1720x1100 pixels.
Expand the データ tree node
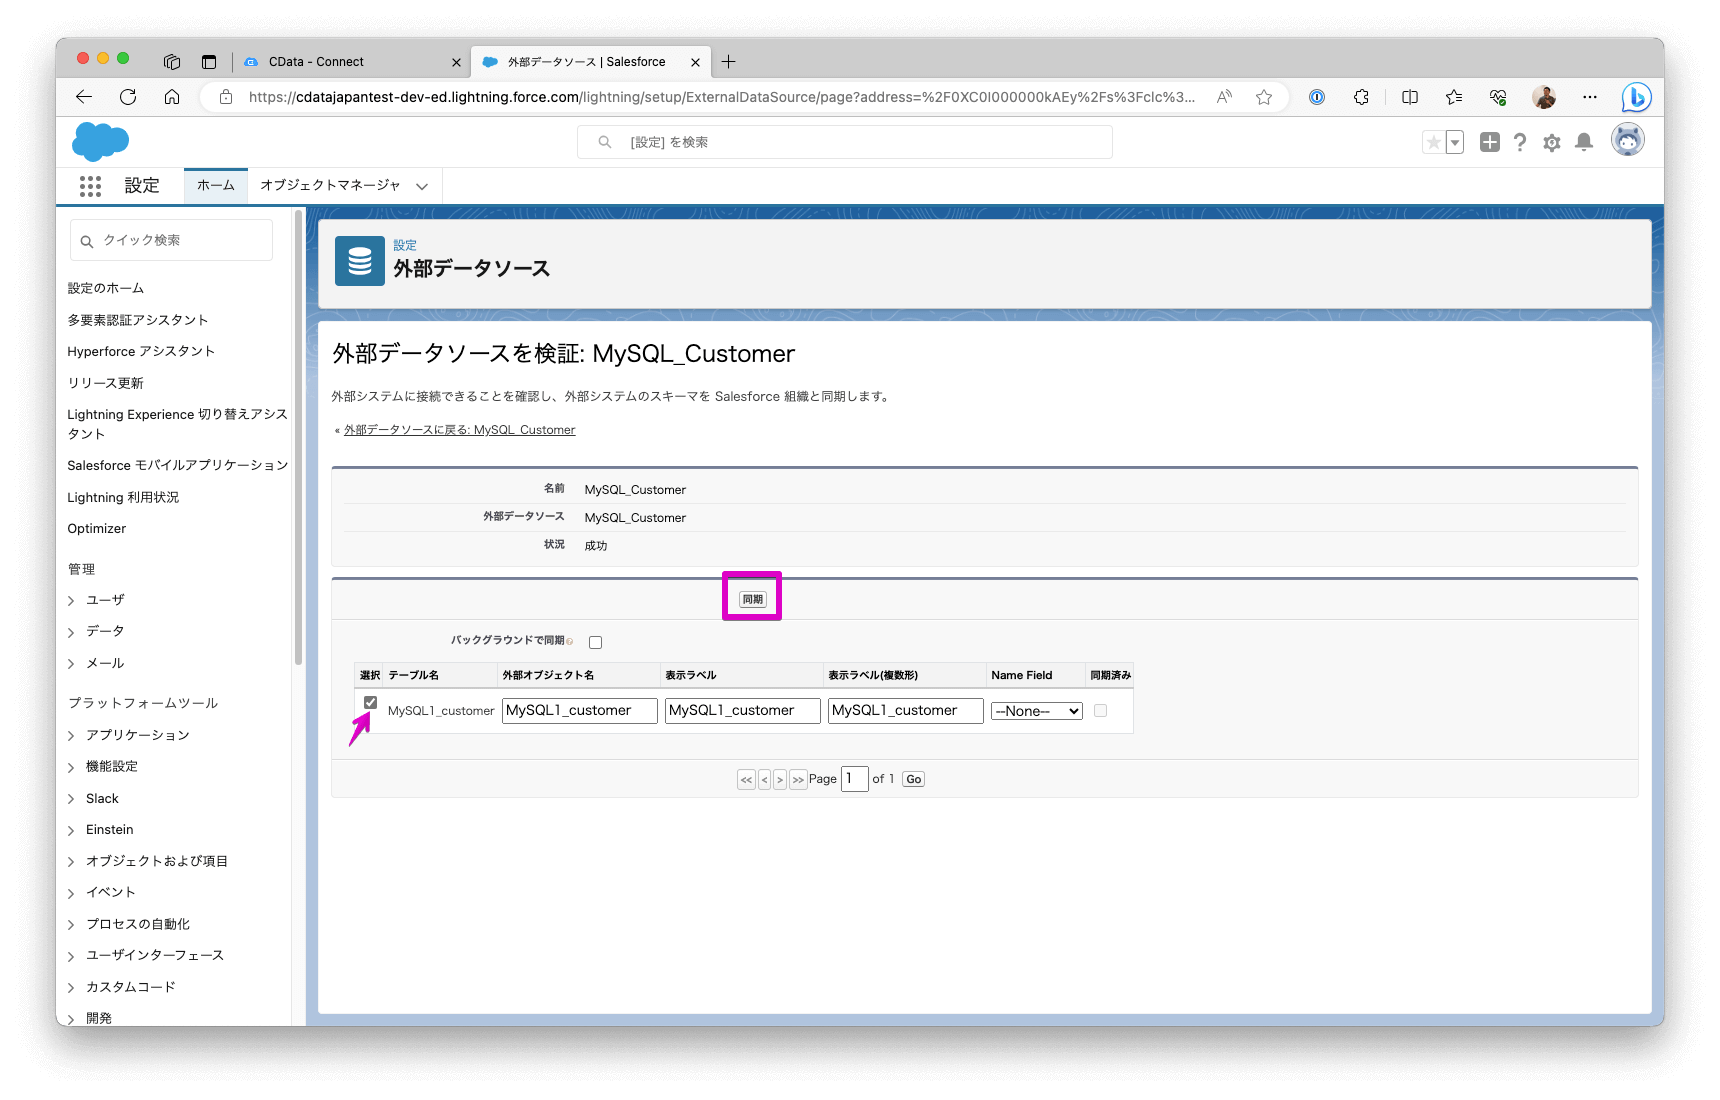pyautogui.click(x=71, y=632)
